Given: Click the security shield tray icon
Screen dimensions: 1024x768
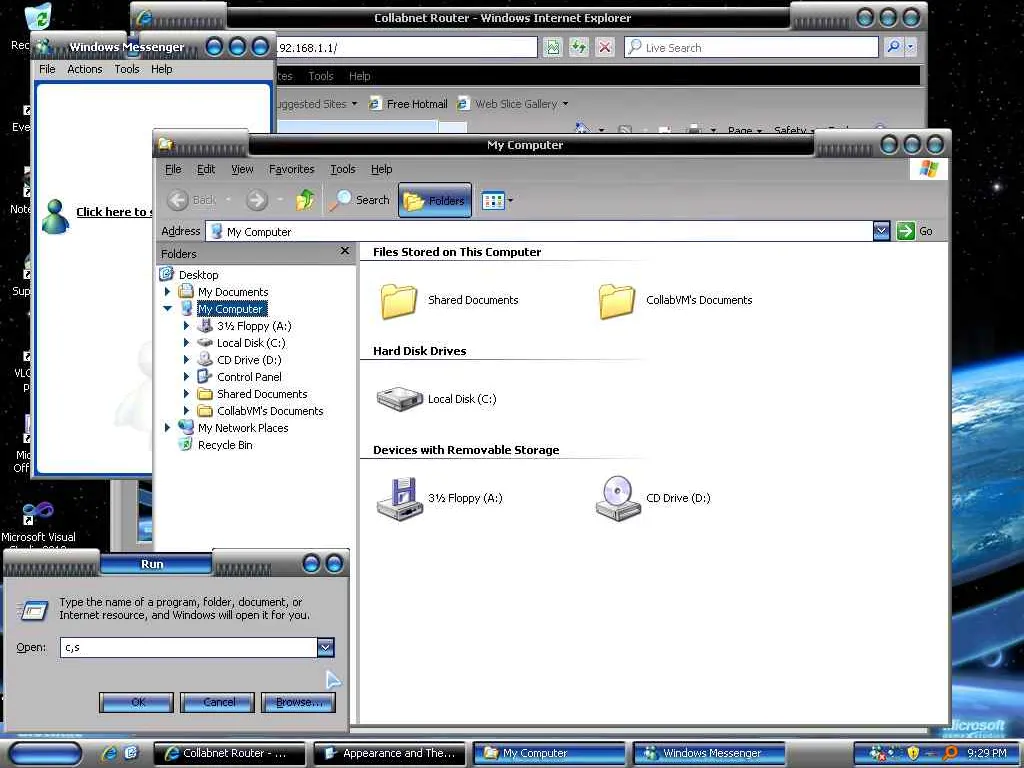Looking at the screenshot, I should [x=912, y=753].
